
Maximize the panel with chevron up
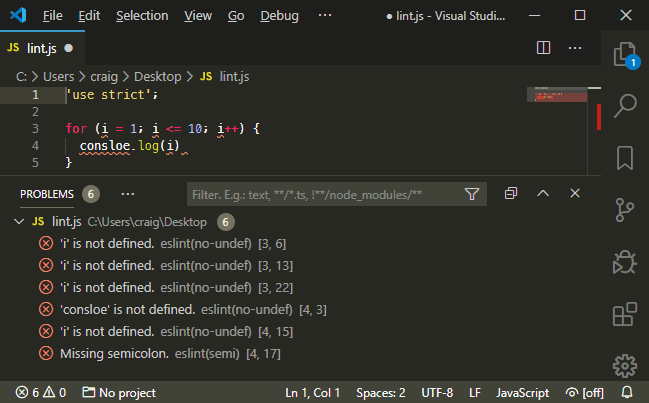pyautogui.click(x=543, y=193)
